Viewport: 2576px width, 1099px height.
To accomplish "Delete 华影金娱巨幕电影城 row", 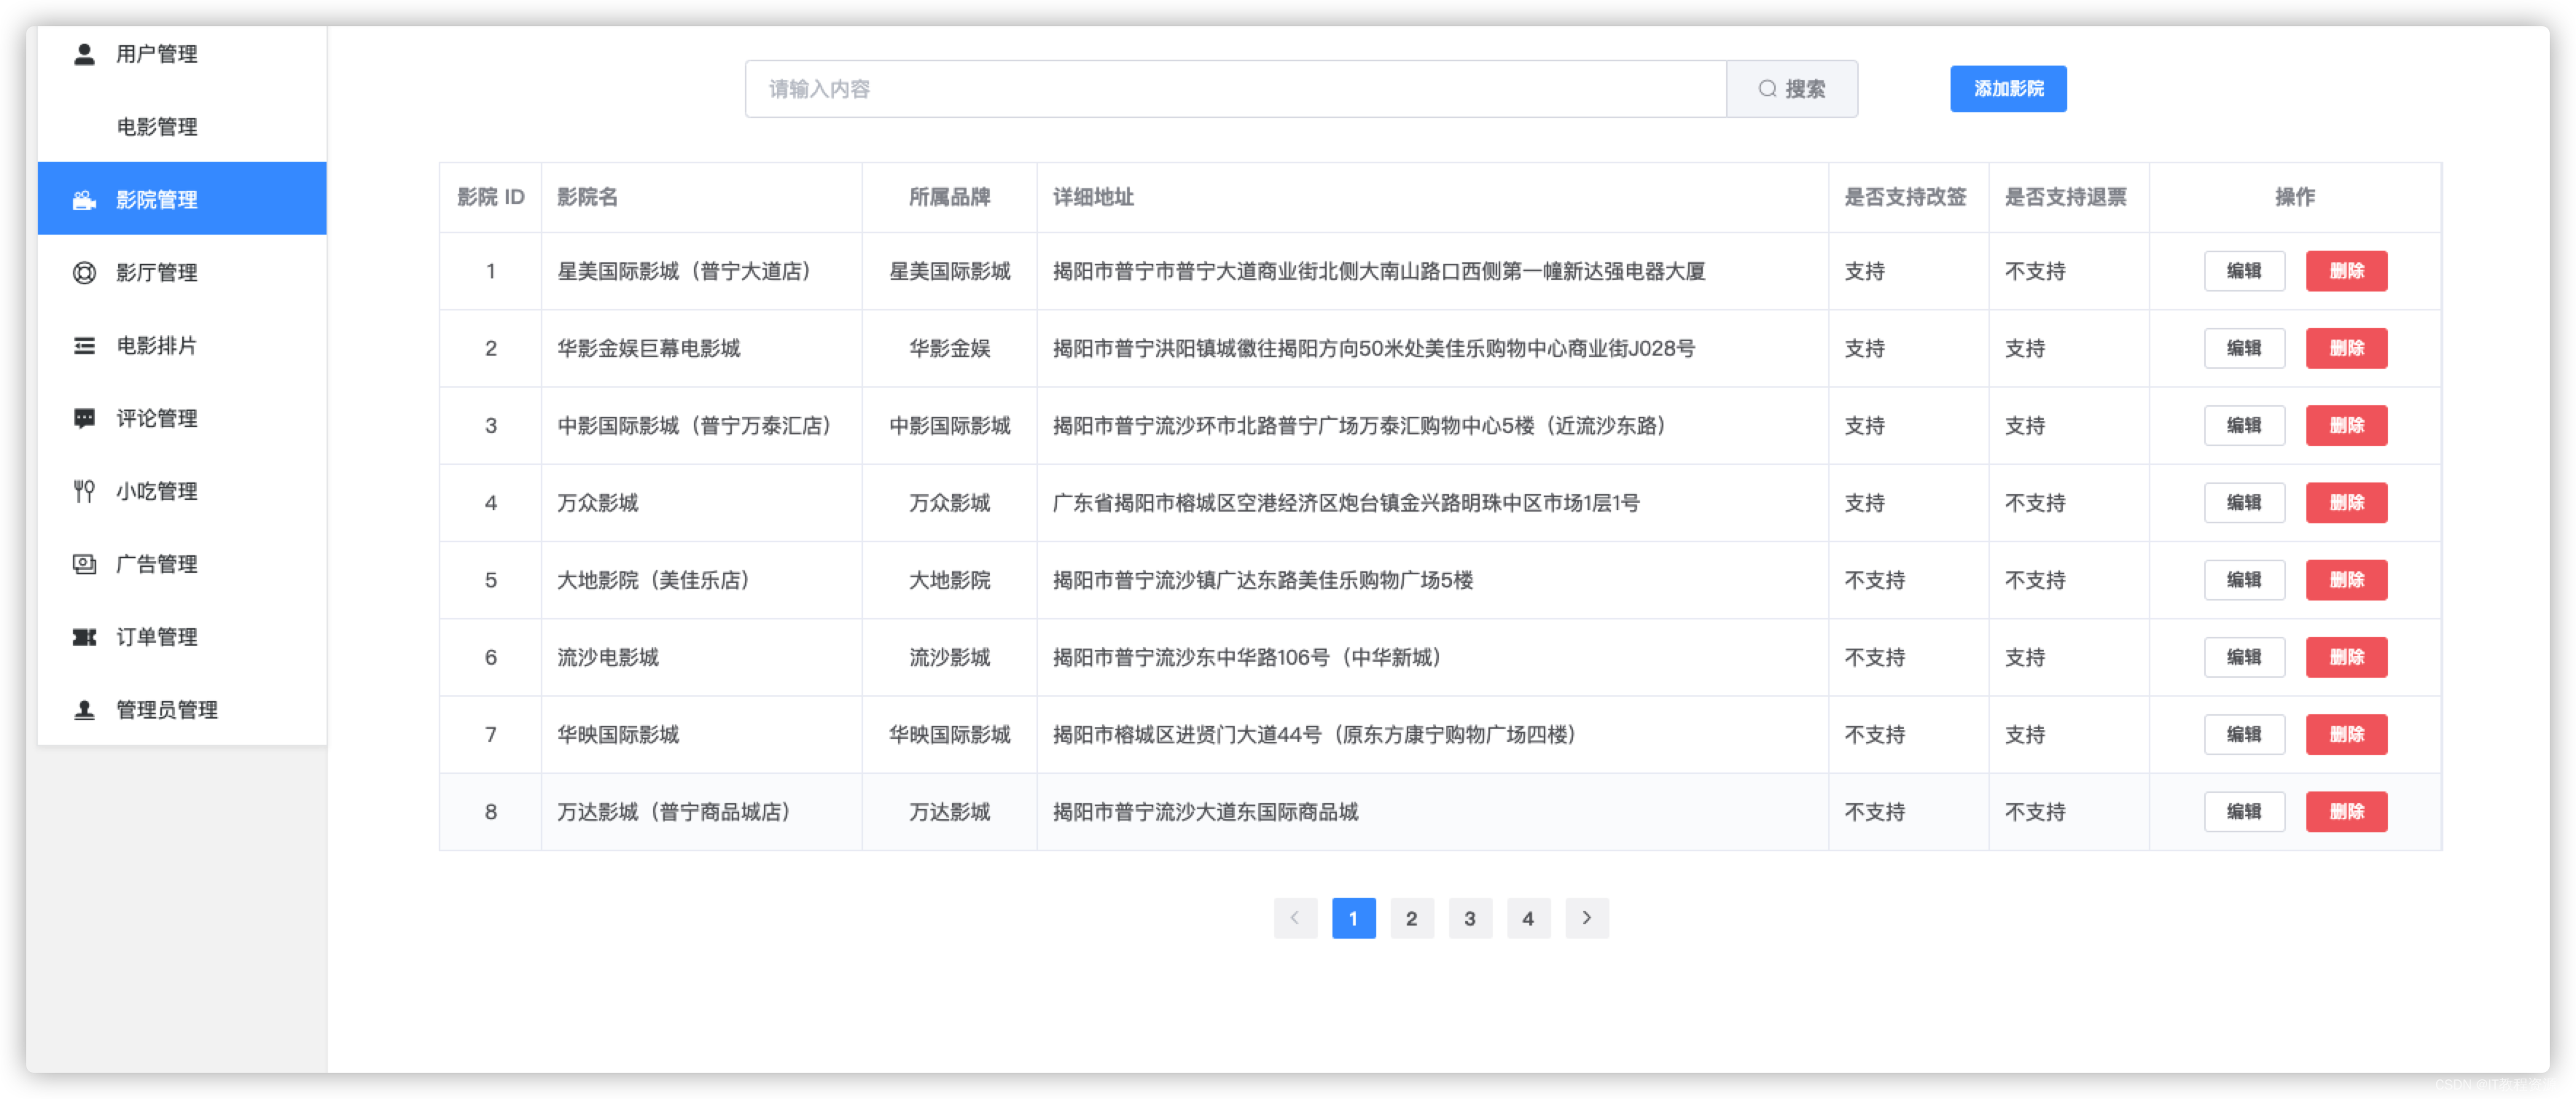I will coord(2346,348).
